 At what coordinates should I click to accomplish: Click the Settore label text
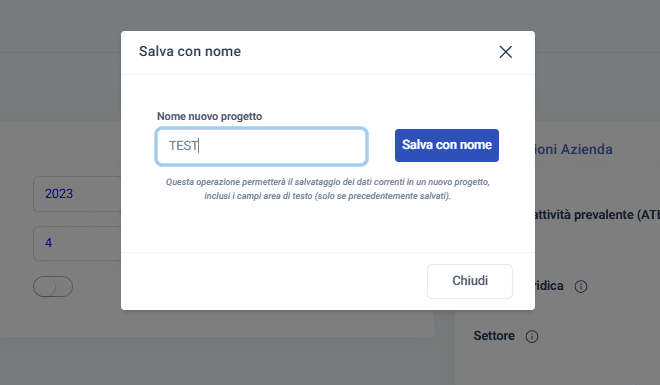(494, 336)
